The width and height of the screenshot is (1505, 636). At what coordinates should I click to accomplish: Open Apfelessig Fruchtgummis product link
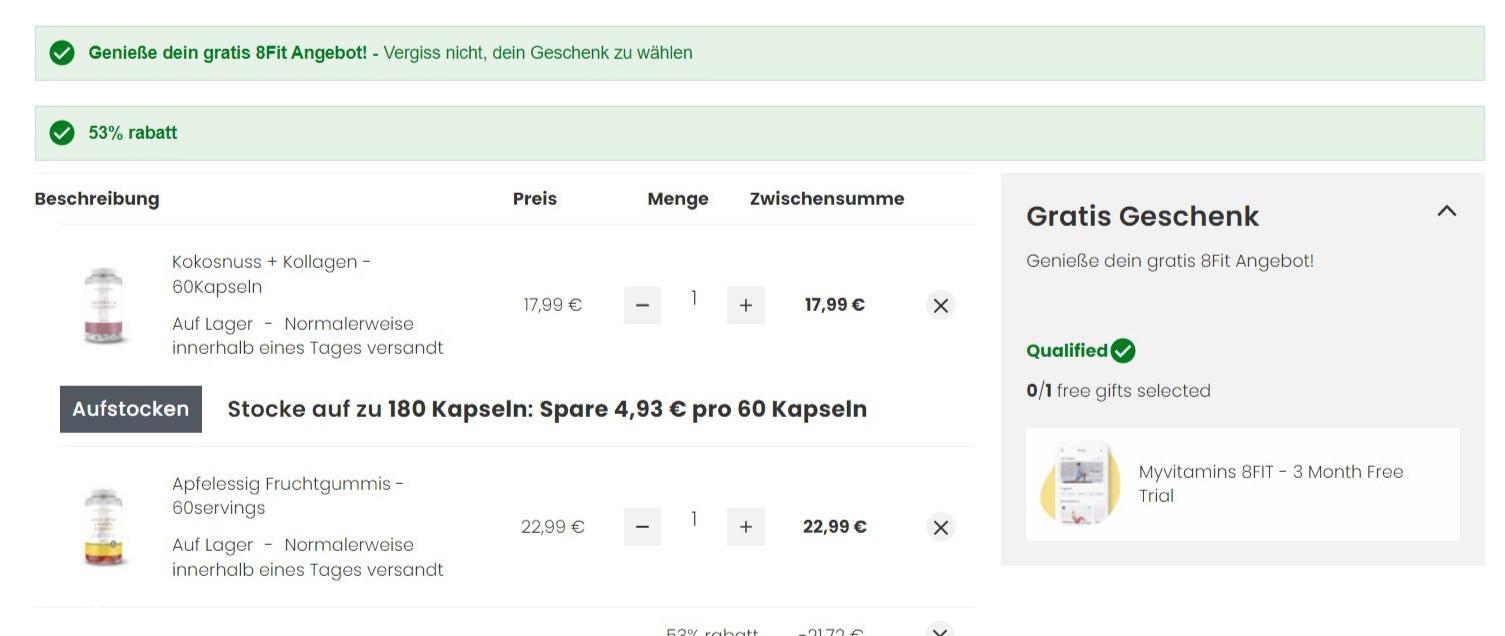pos(288,496)
